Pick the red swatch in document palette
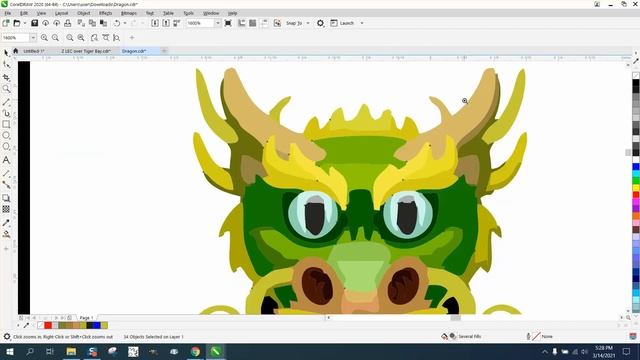640x360 pixels. pos(48,325)
